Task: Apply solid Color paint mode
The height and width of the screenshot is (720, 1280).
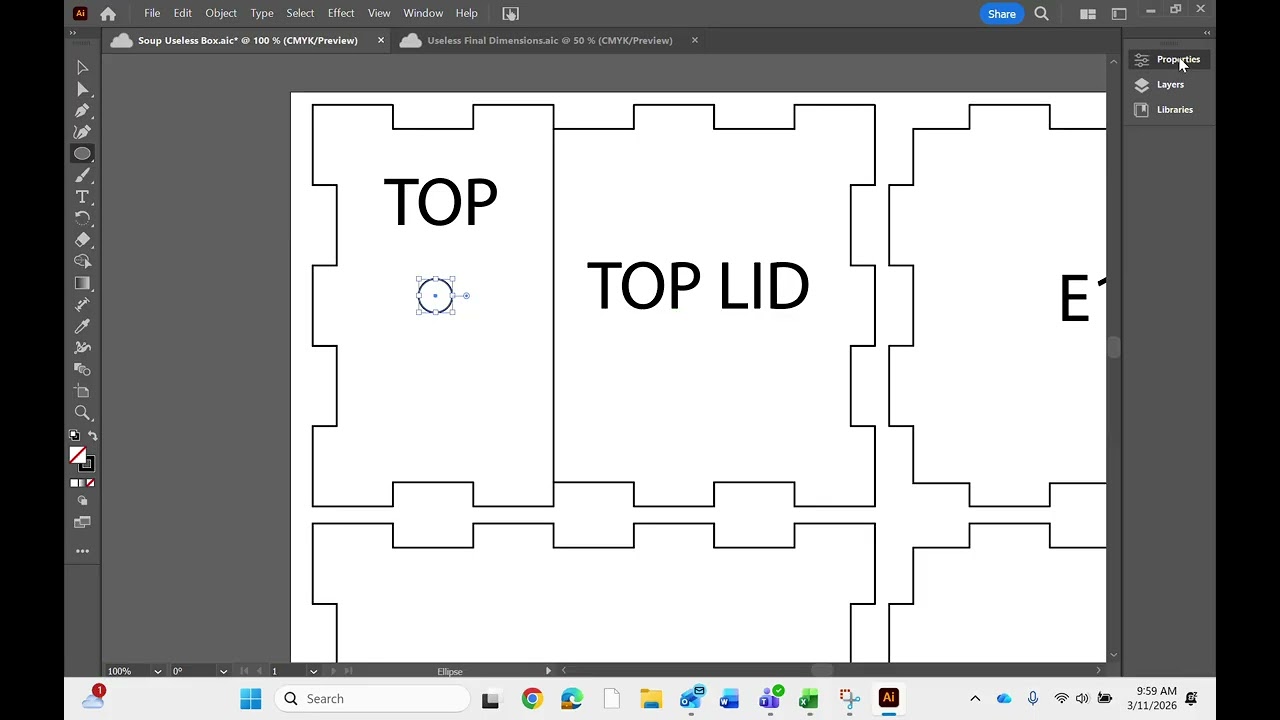Action: 74,483
